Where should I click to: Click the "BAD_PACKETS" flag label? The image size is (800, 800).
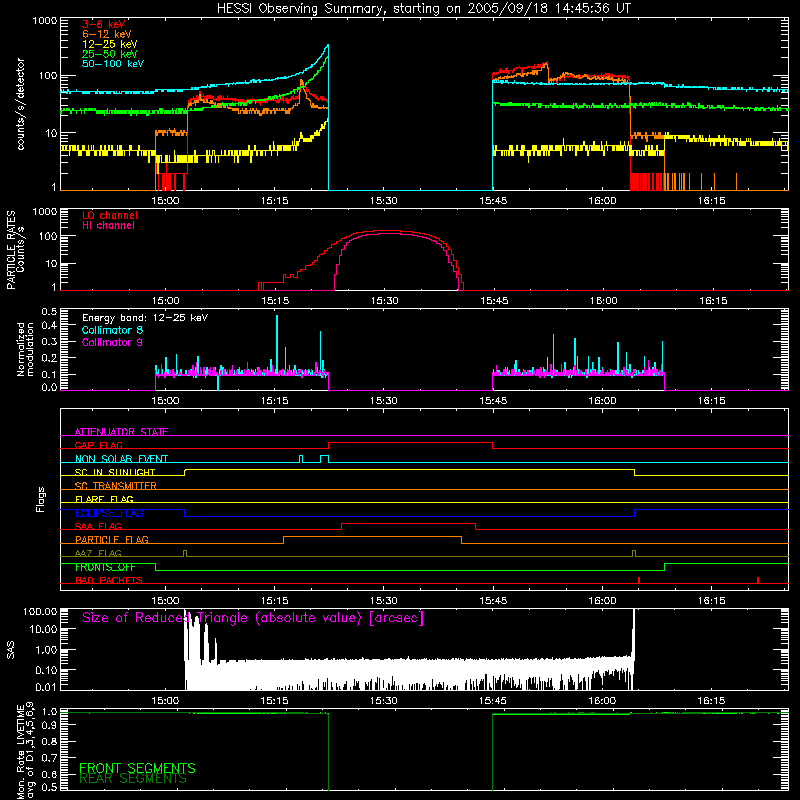click(x=109, y=580)
